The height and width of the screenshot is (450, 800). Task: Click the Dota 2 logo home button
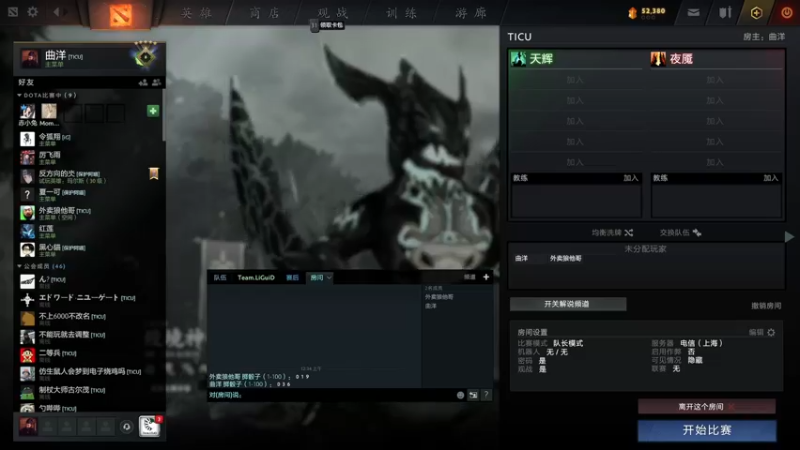pyautogui.click(x=120, y=14)
